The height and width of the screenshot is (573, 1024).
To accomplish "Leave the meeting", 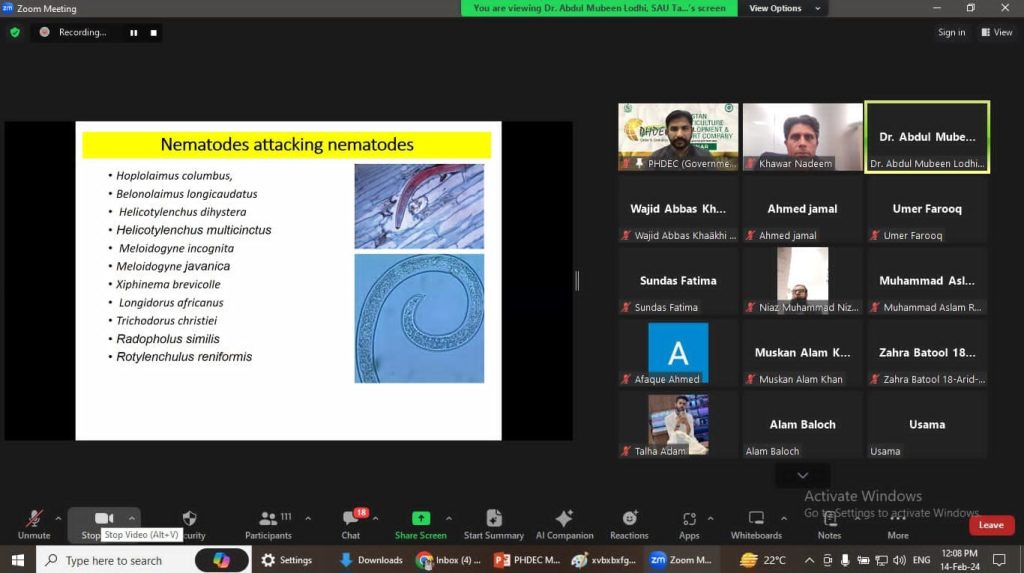I will [x=991, y=525].
